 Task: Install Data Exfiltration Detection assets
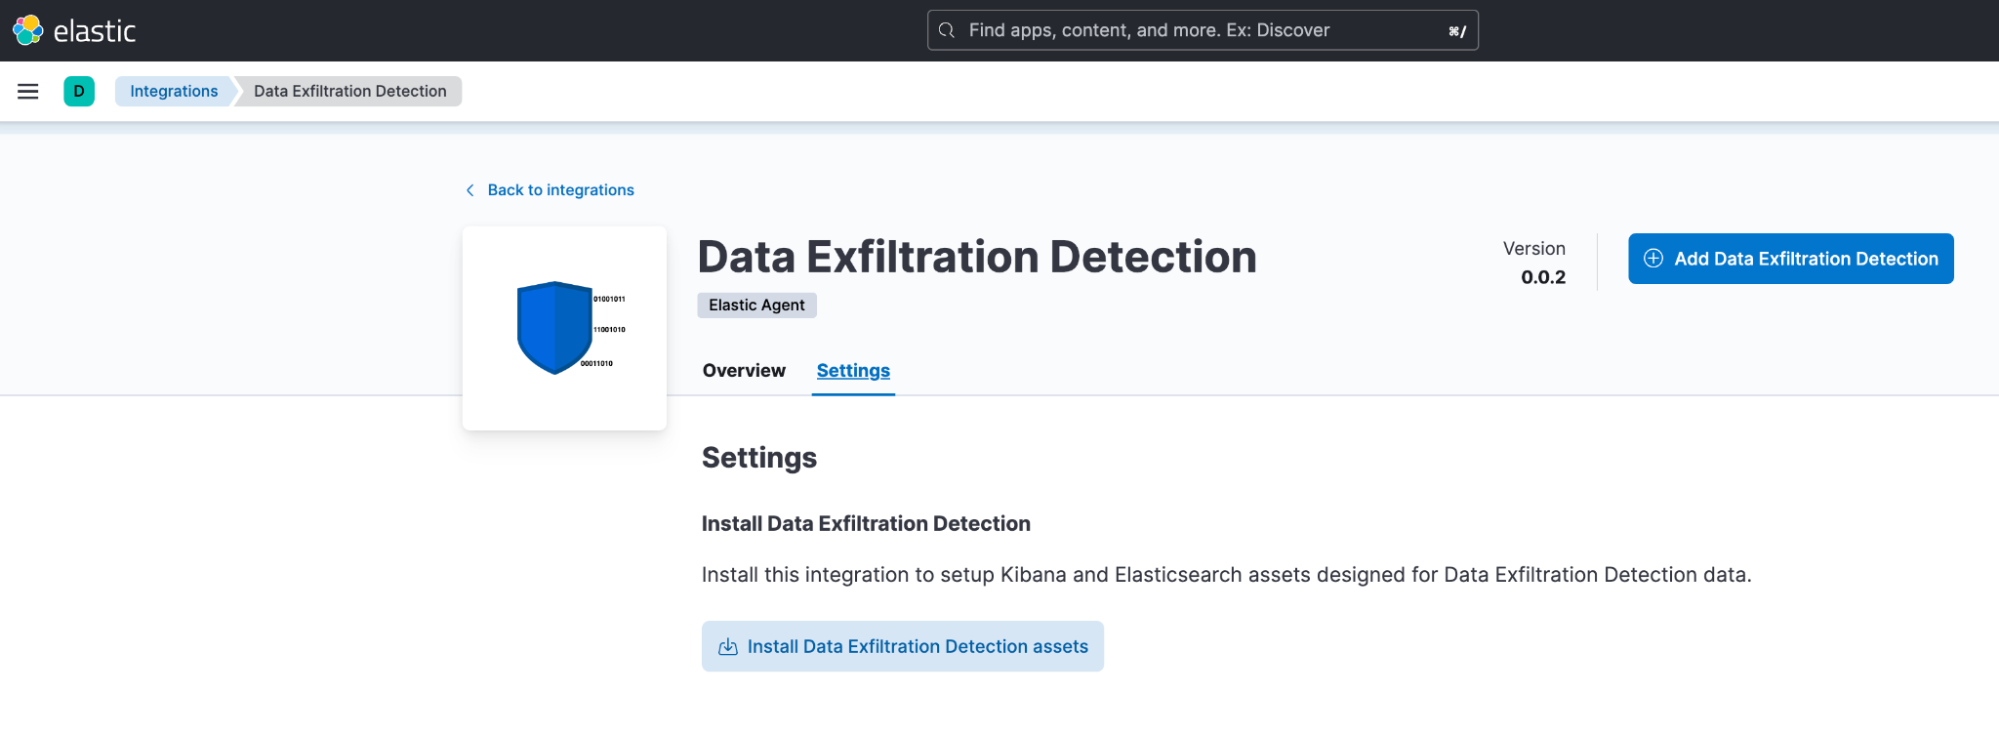[902, 646]
